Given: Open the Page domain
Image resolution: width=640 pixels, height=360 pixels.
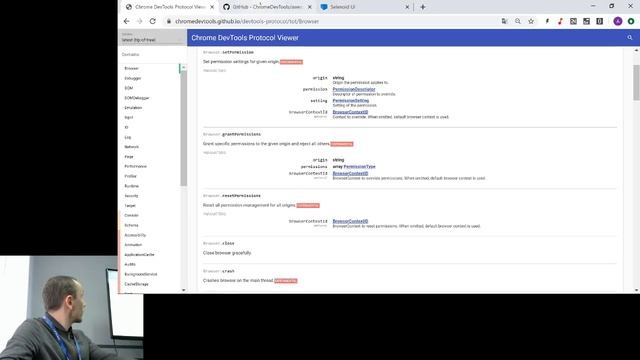Looking at the screenshot, I should (129, 157).
